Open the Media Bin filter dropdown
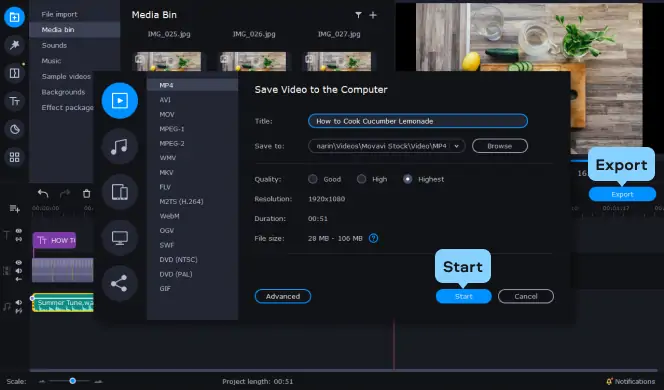664x390 pixels. coord(358,15)
